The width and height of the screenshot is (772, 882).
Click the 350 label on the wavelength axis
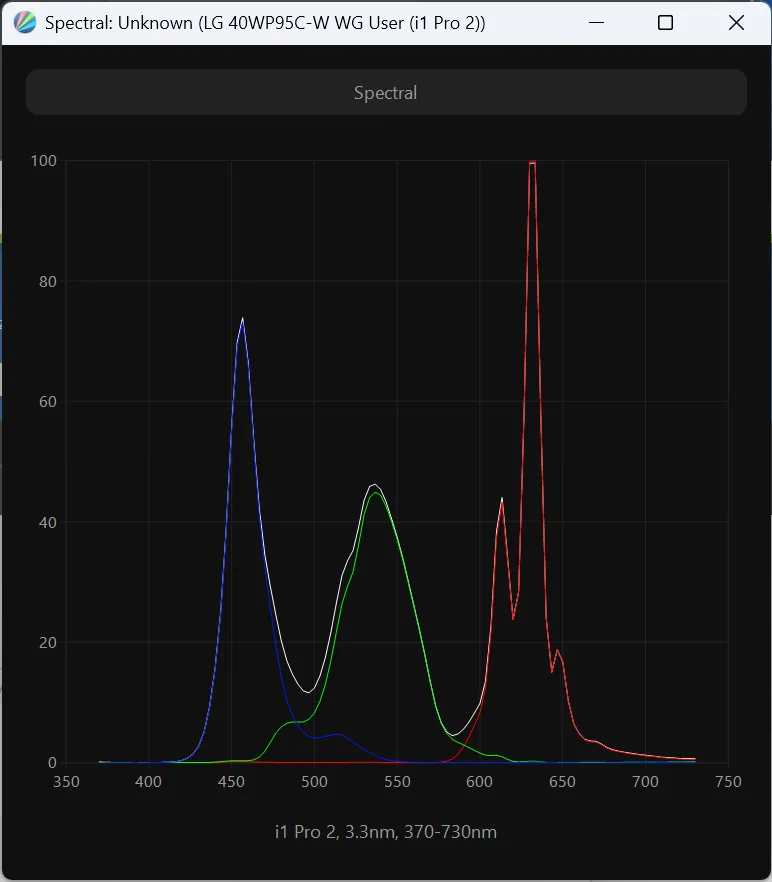(66, 782)
